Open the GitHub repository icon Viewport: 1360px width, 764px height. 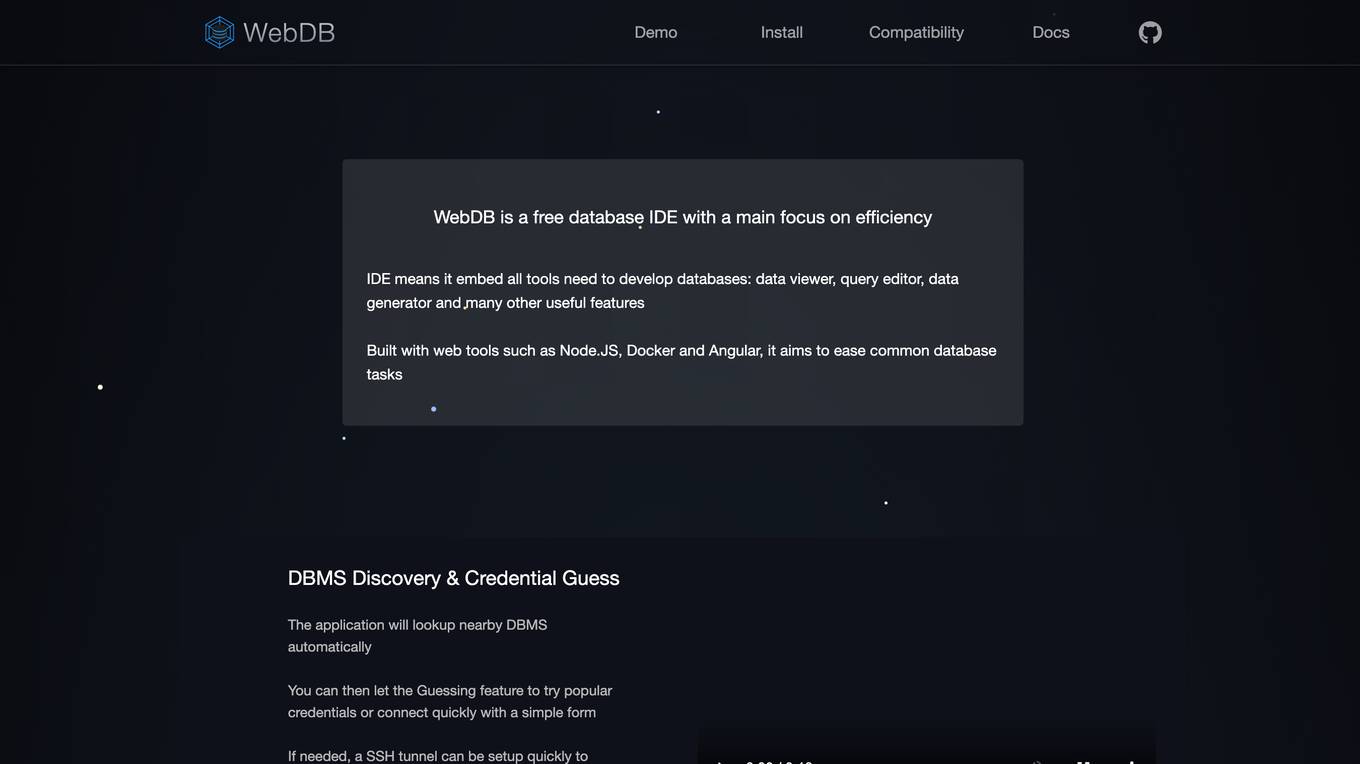click(x=1150, y=32)
